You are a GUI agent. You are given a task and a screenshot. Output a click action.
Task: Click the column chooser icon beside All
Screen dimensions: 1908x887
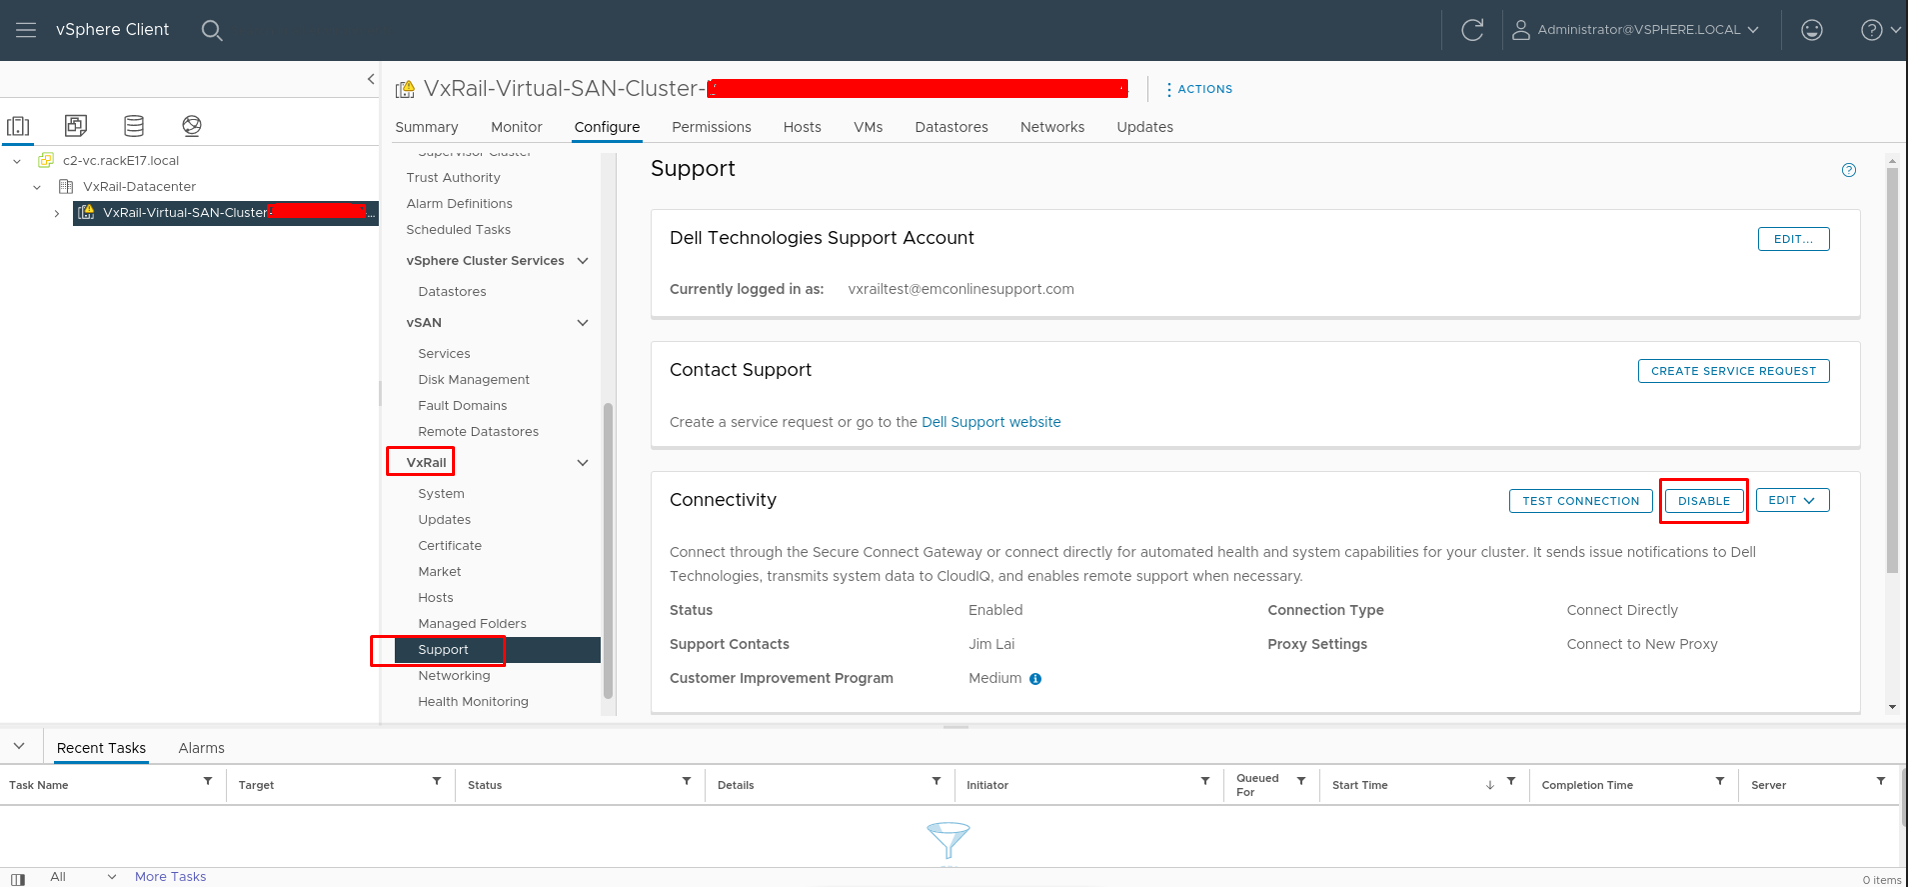click(17, 879)
